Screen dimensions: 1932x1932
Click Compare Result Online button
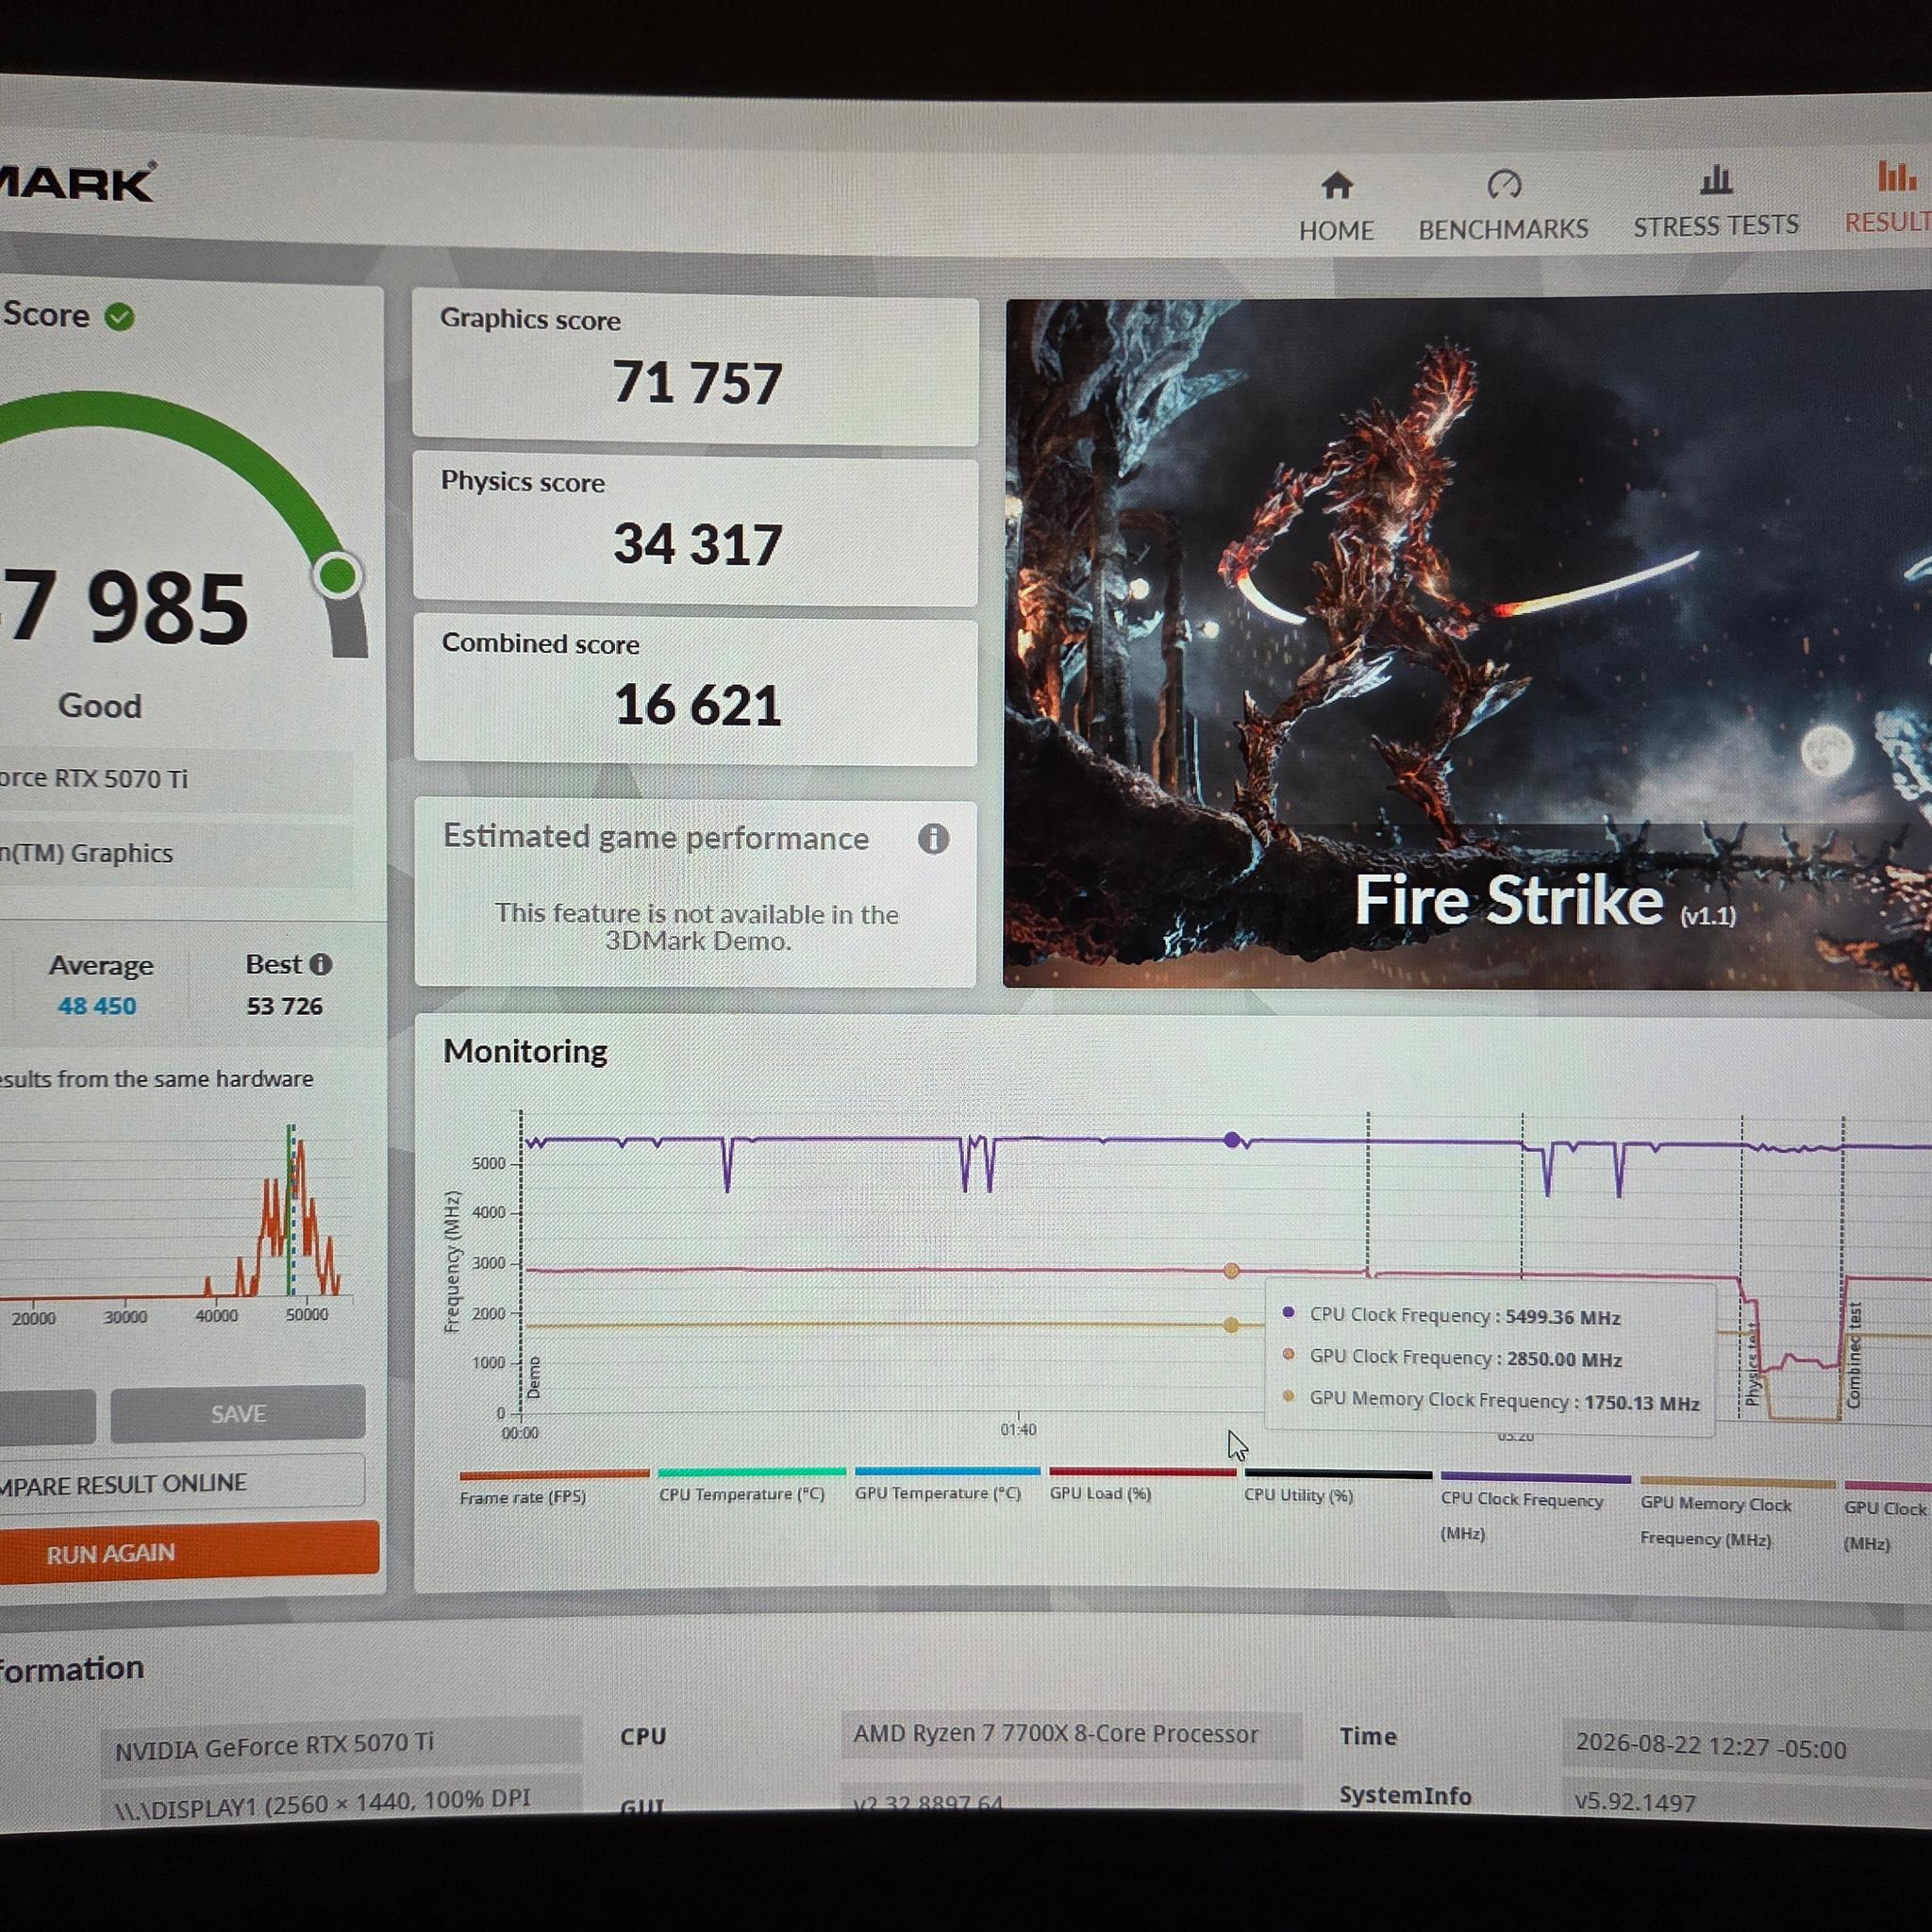[x=180, y=1482]
